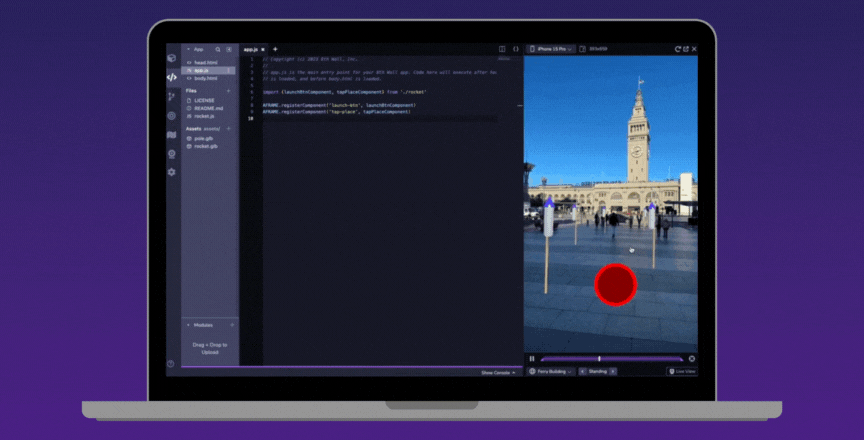
Task: Open the iPhone 15 Pro device dropdown
Action: (x=551, y=49)
